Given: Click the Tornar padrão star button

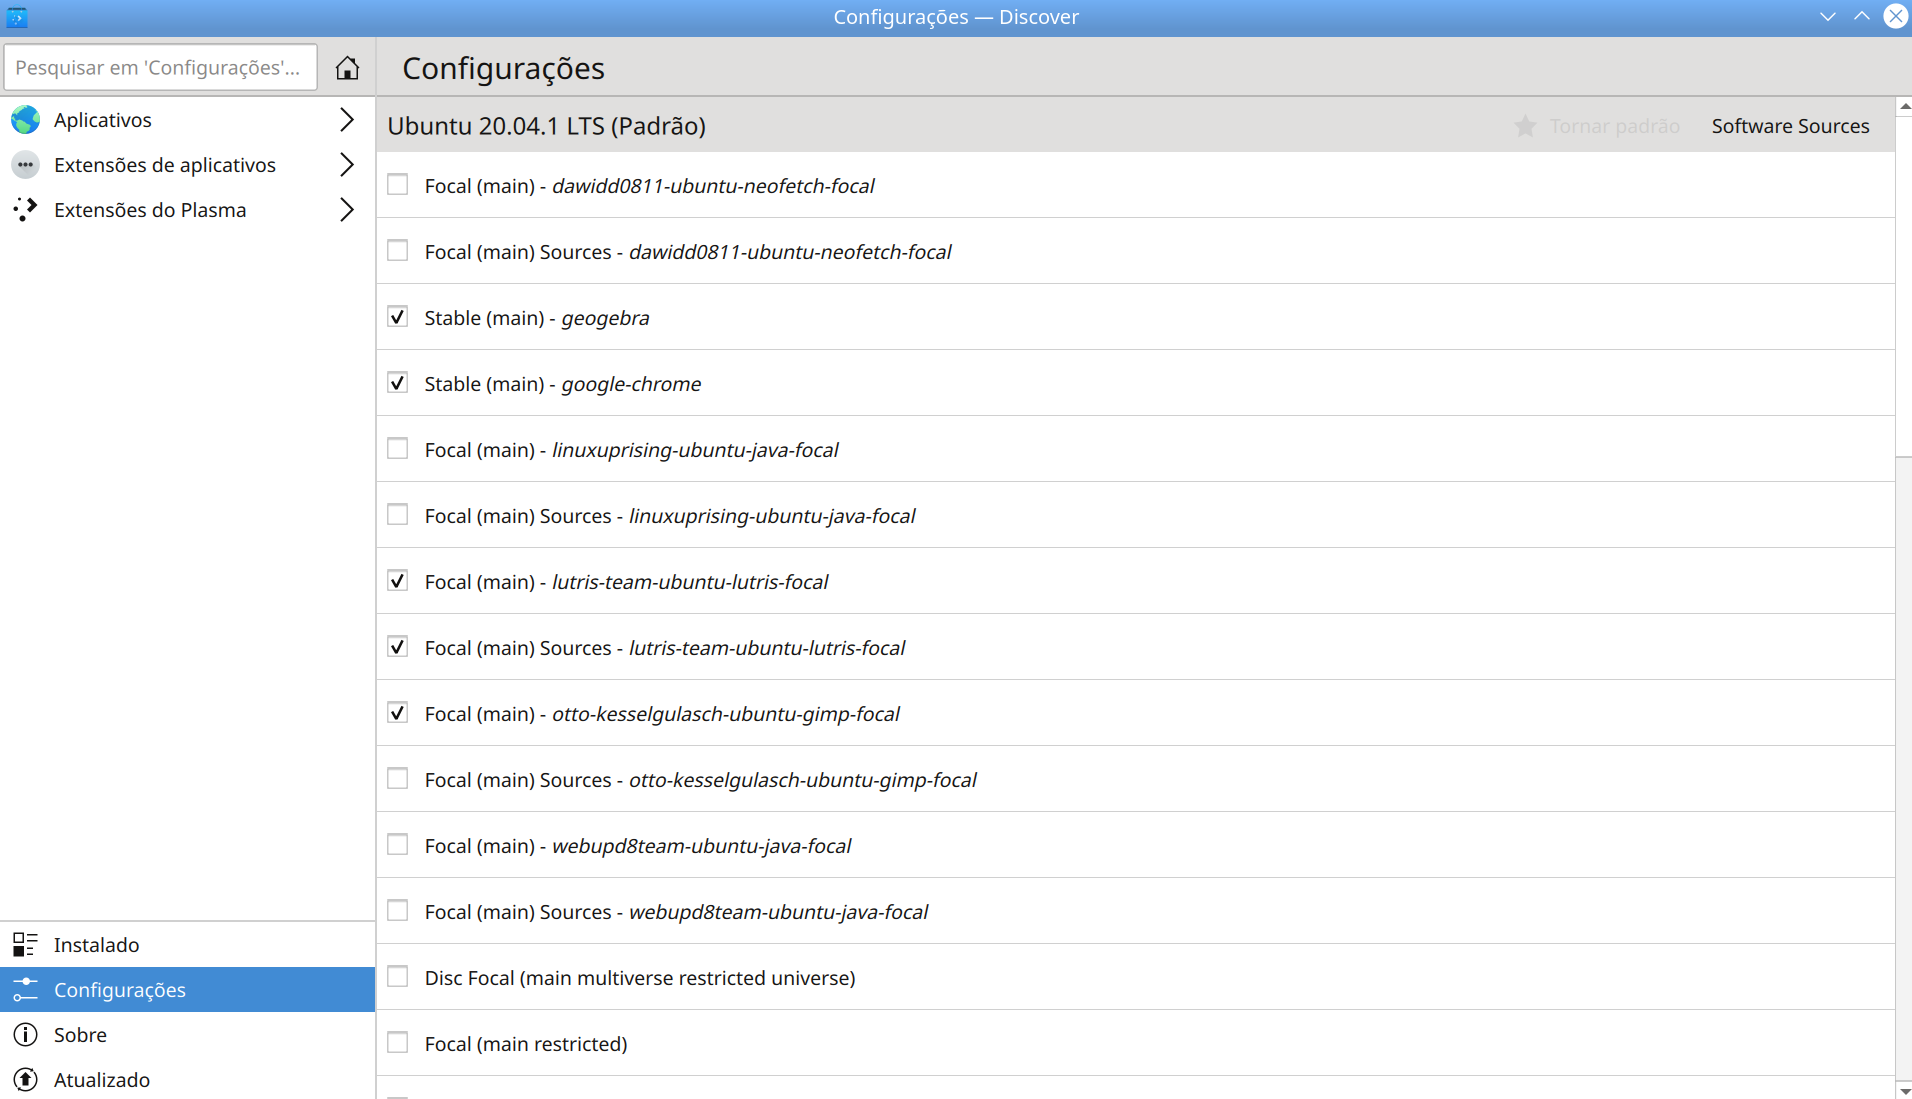Looking at the screenshot, I should point(1597,126).
